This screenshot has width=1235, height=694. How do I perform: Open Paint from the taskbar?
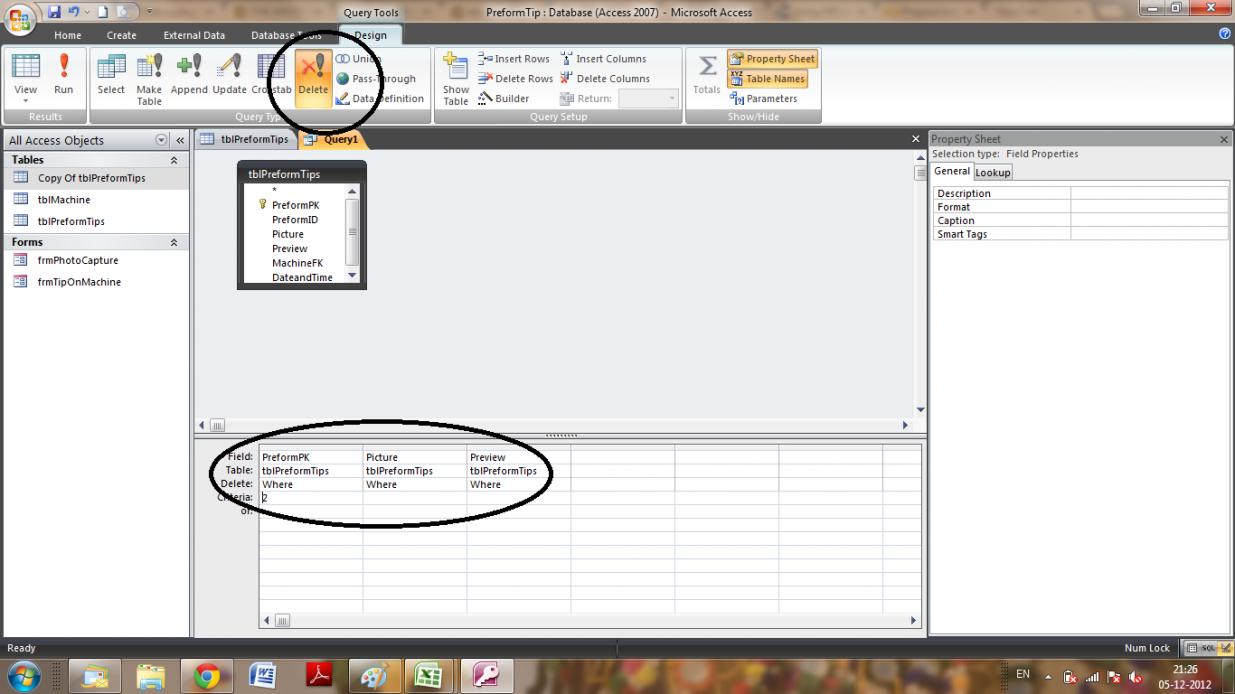(x=374, y=677)
